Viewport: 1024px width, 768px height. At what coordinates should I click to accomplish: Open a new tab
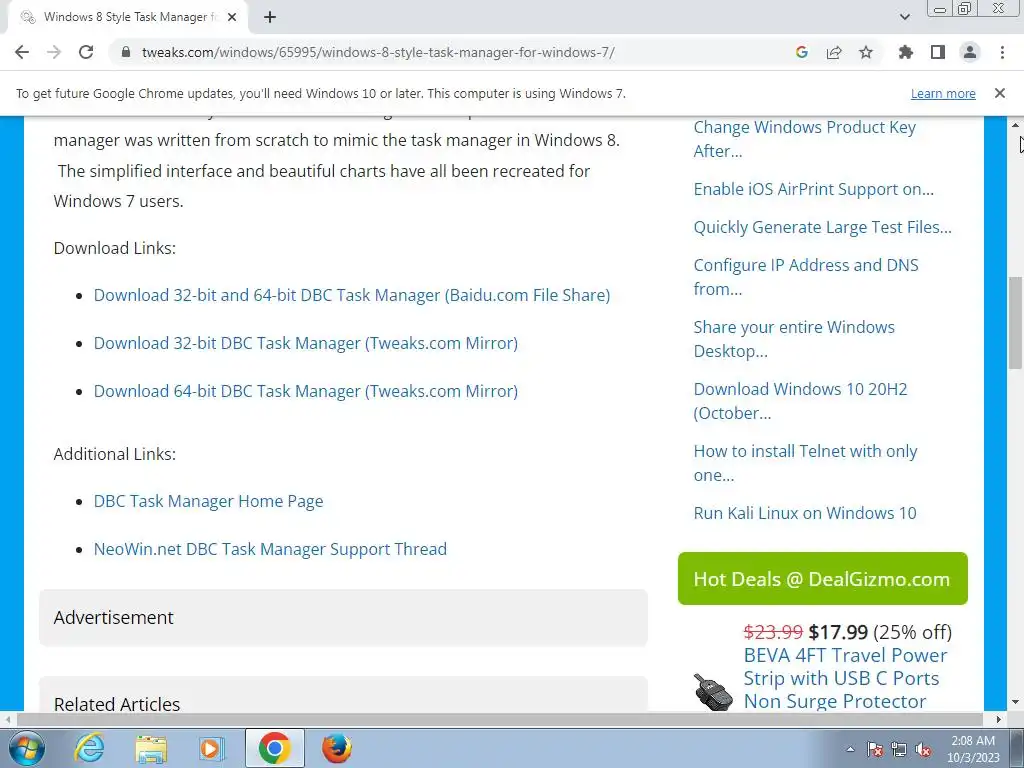click(270, 17)
